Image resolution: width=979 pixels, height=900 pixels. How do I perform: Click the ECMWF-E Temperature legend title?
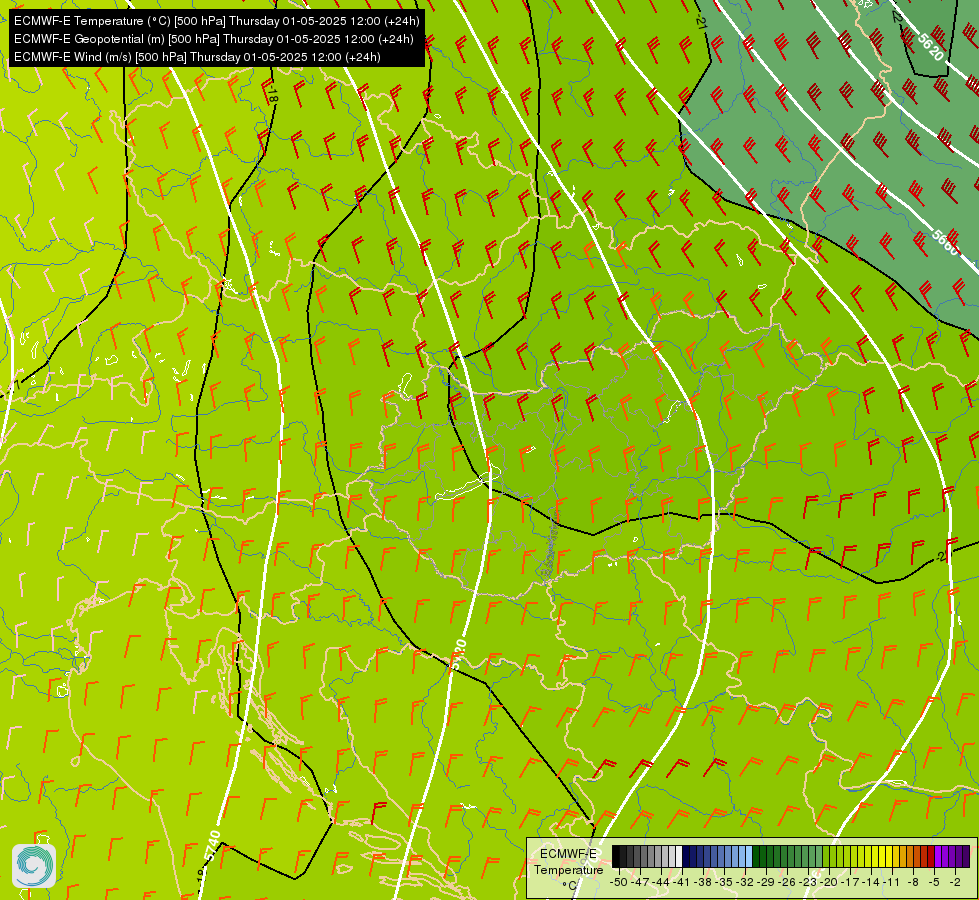[568, 862]
